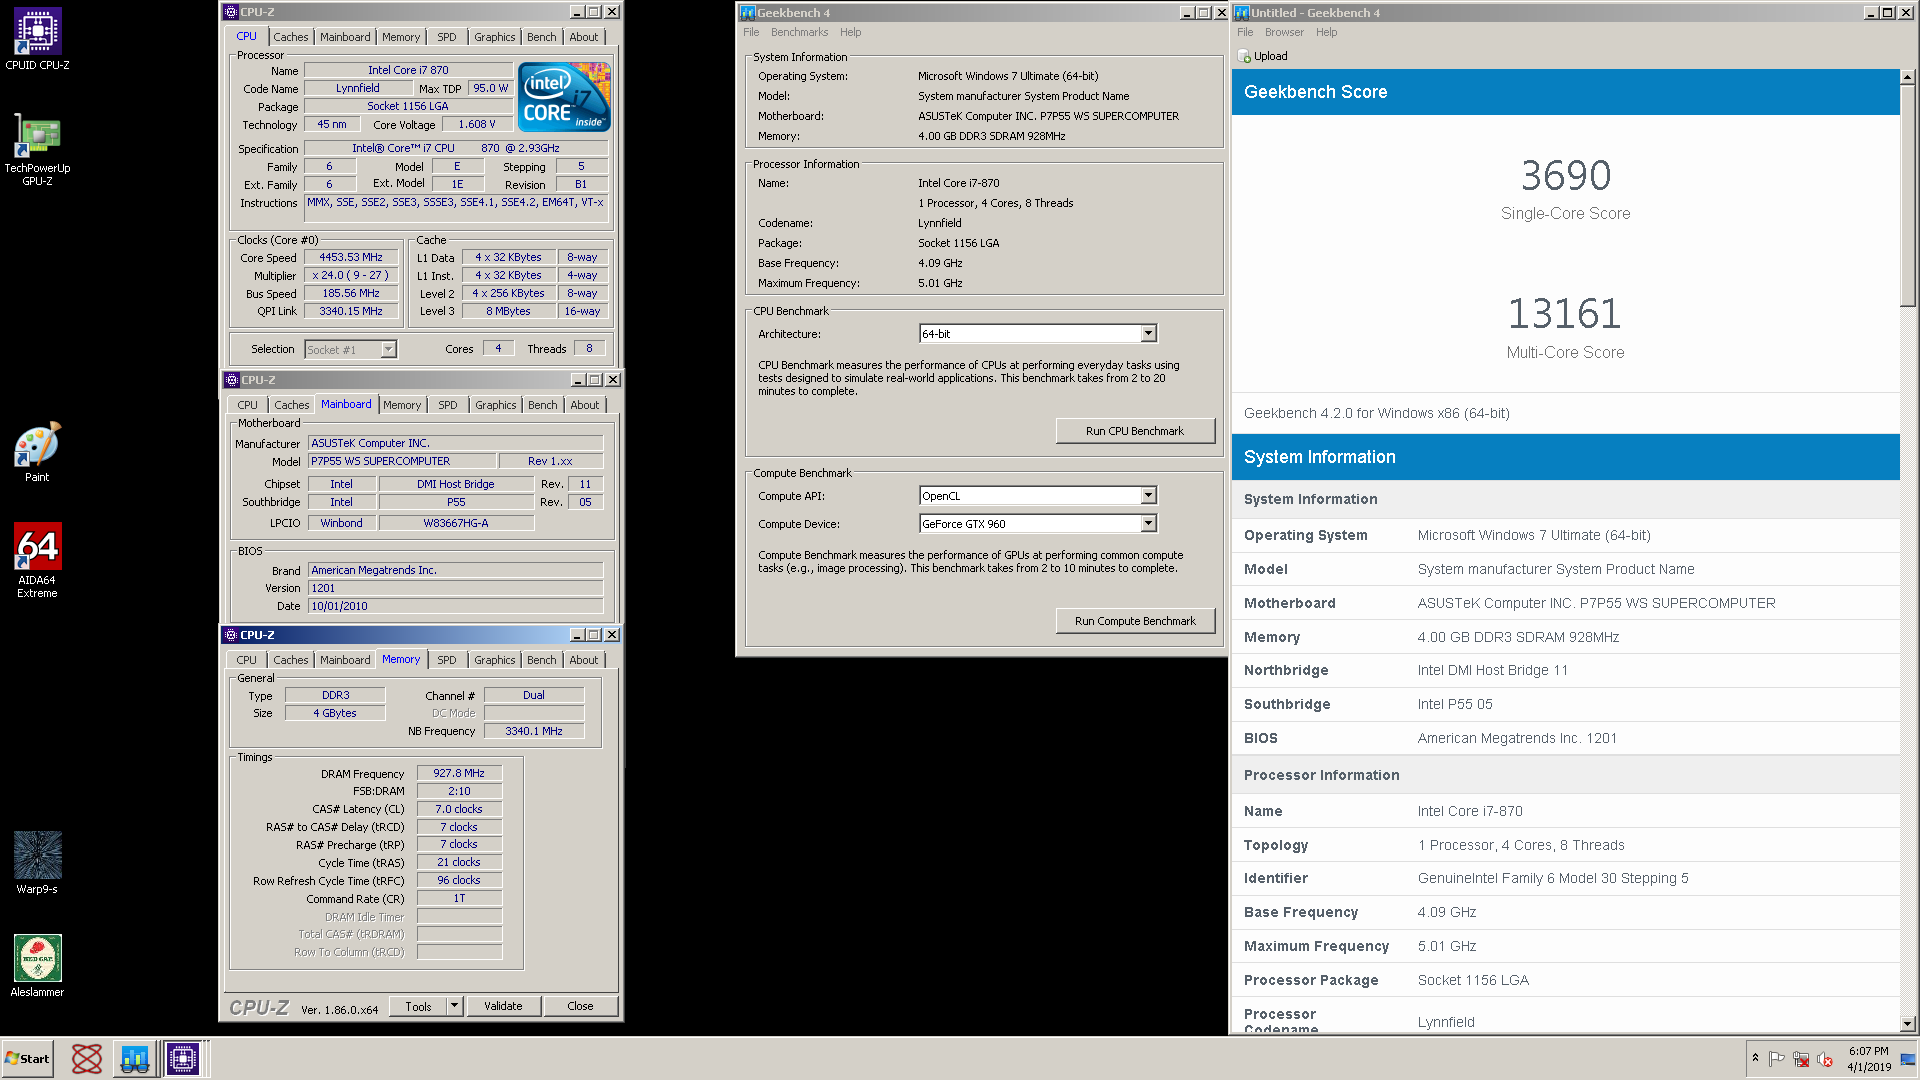The image size is (1920, 1080).
Task: Switch to CPU-Z via its taskbar icon
Action: click(183, 1059)
